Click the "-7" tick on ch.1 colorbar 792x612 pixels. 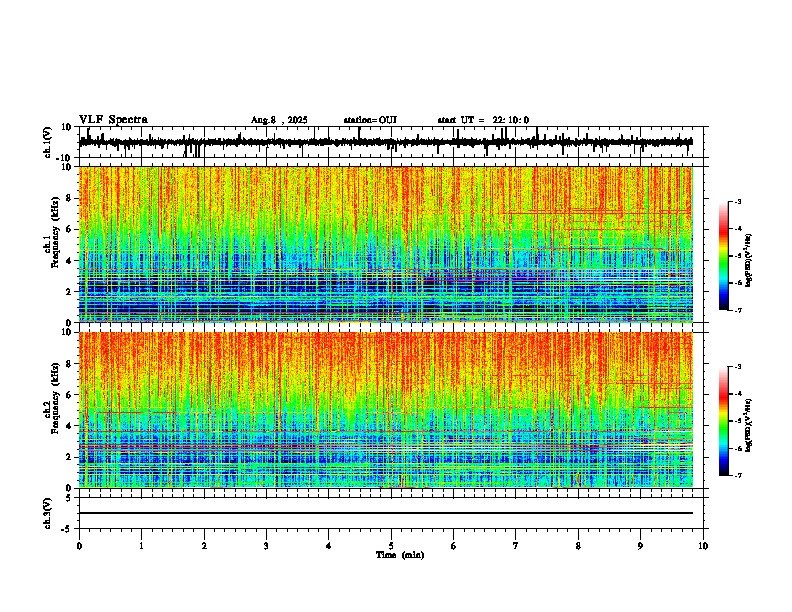coord(738,310)
